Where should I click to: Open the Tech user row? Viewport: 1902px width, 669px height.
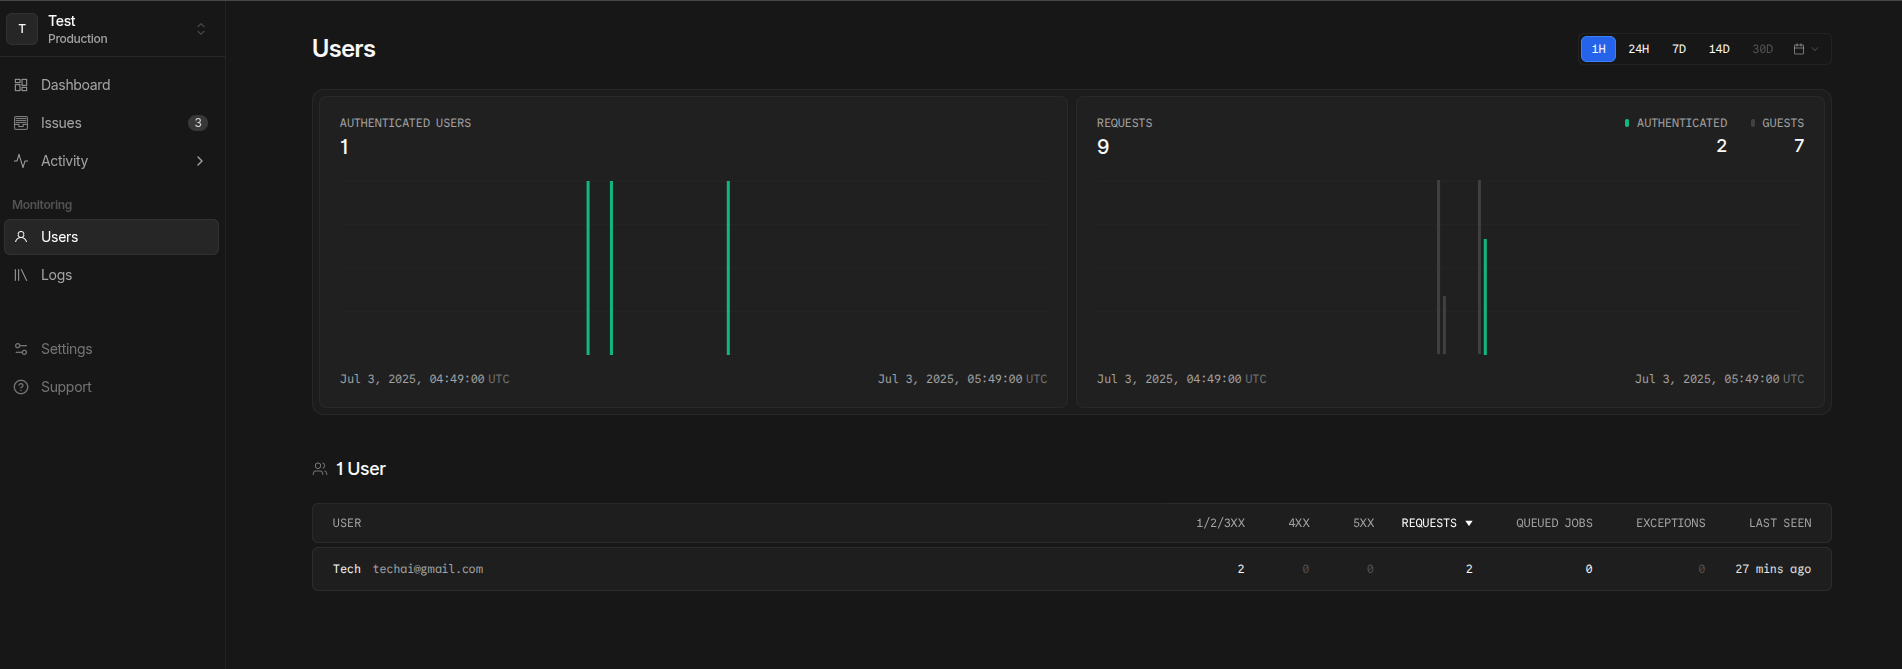[1071, 569]
